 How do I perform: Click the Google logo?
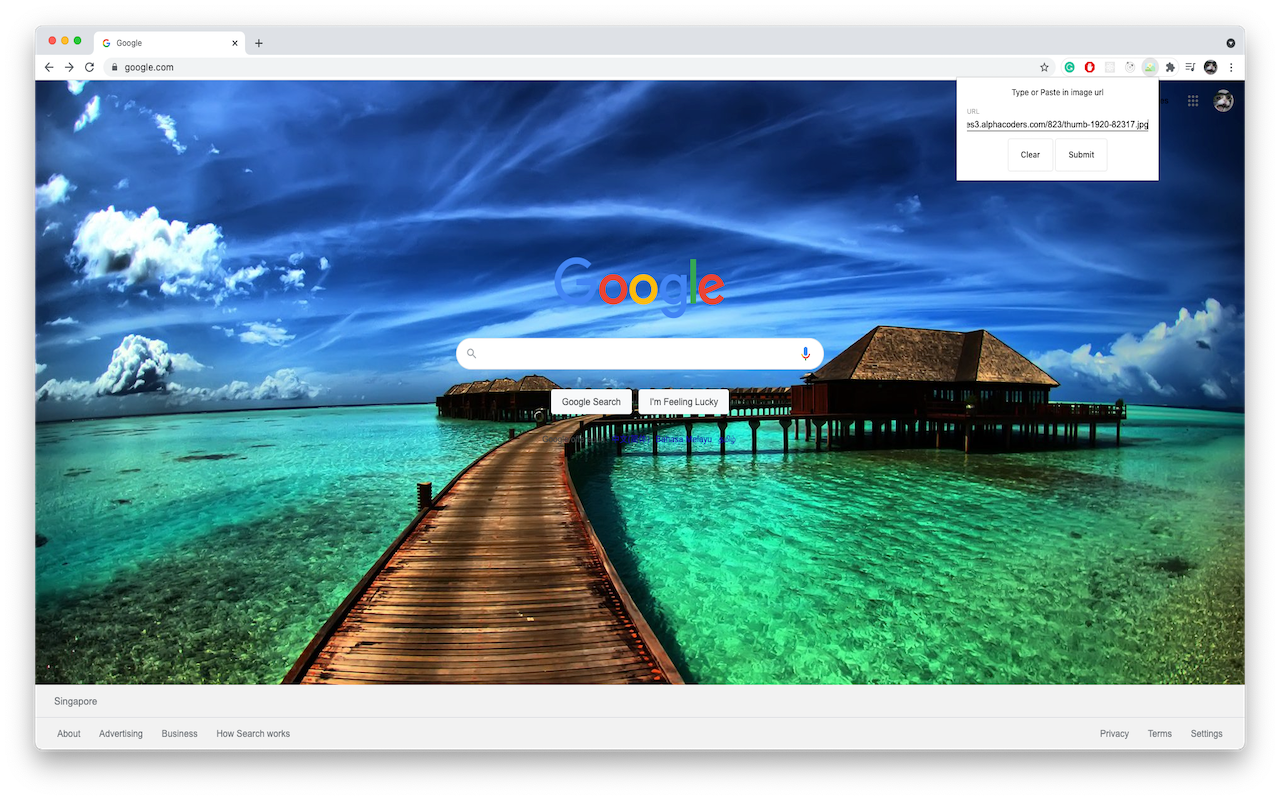(639, 286)
